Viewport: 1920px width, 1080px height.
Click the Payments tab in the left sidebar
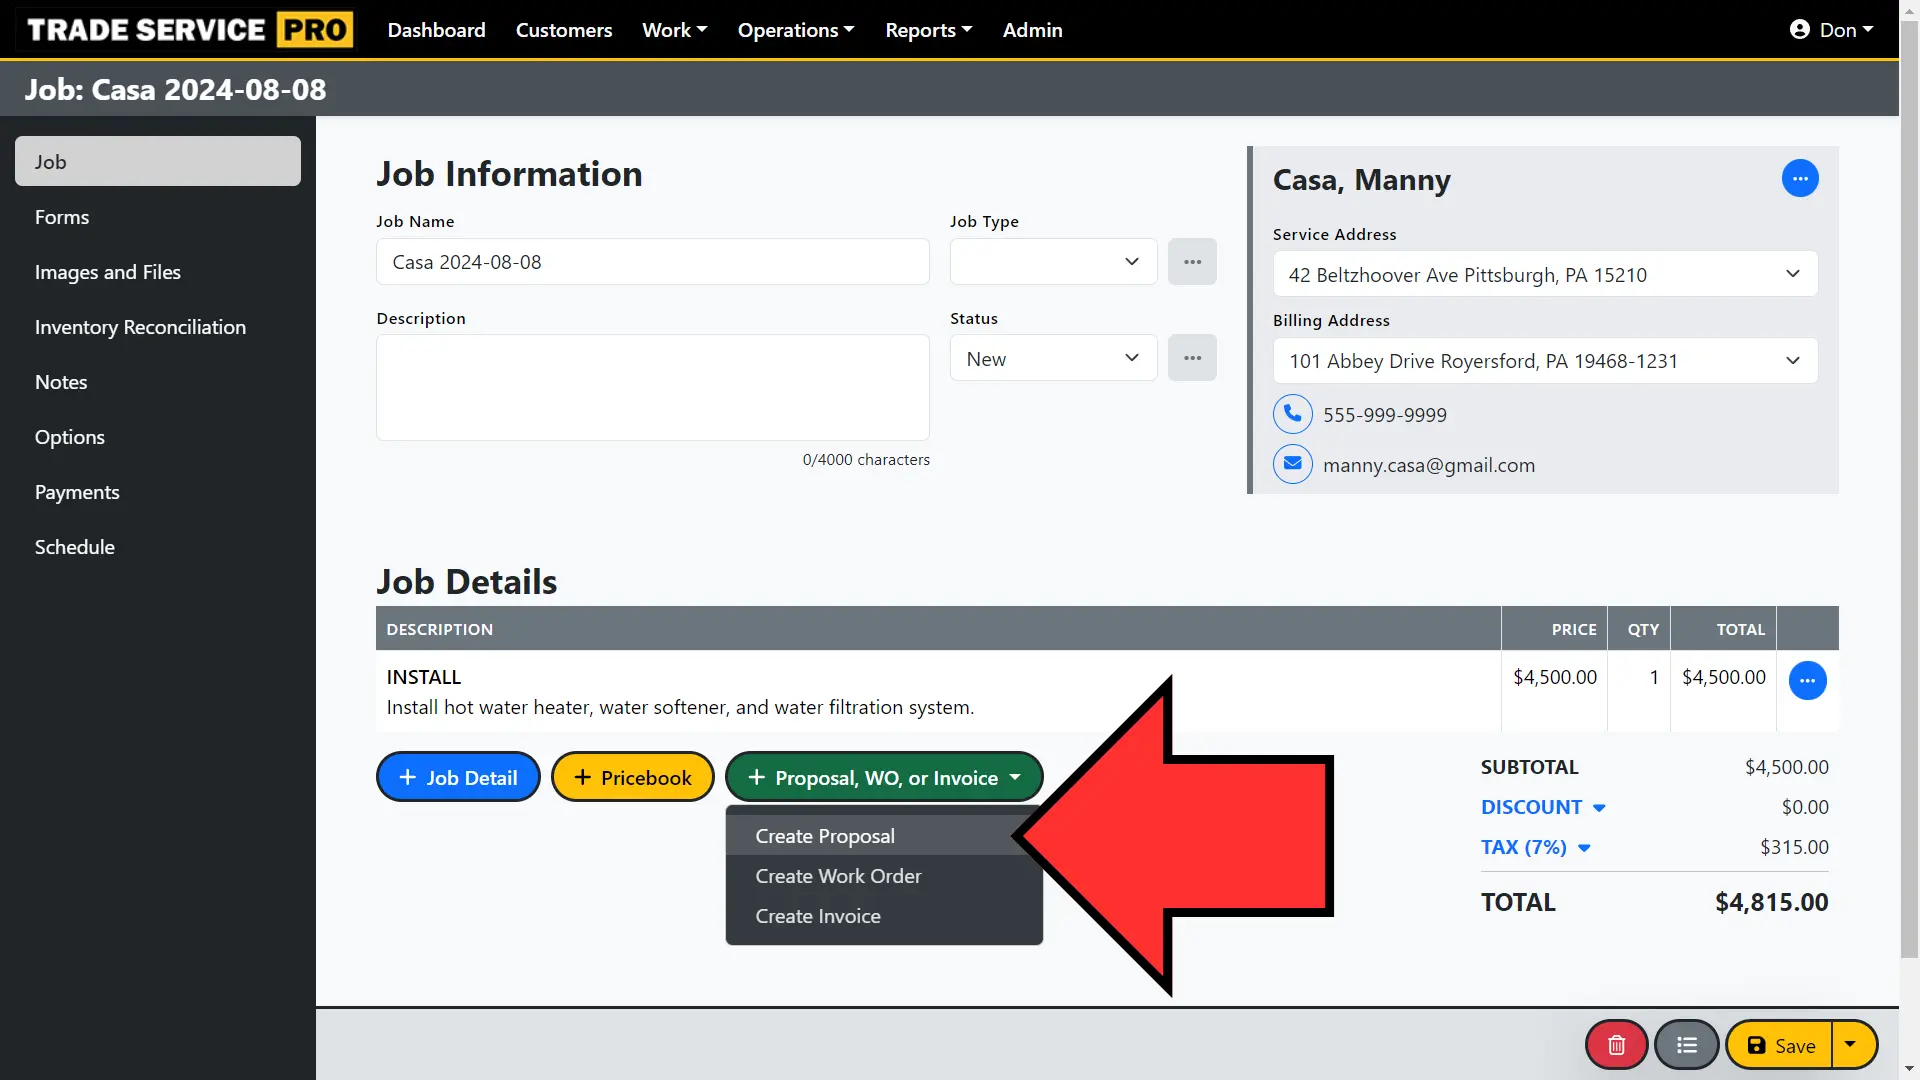pyautogui.click(x=76, y=491)
